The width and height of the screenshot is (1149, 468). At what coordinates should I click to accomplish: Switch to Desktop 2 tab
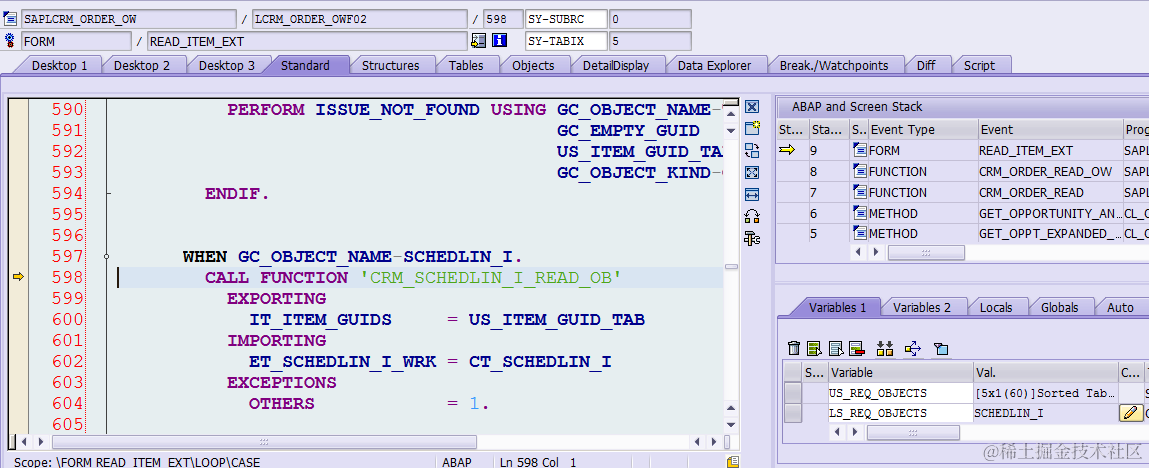pos(141,65)
